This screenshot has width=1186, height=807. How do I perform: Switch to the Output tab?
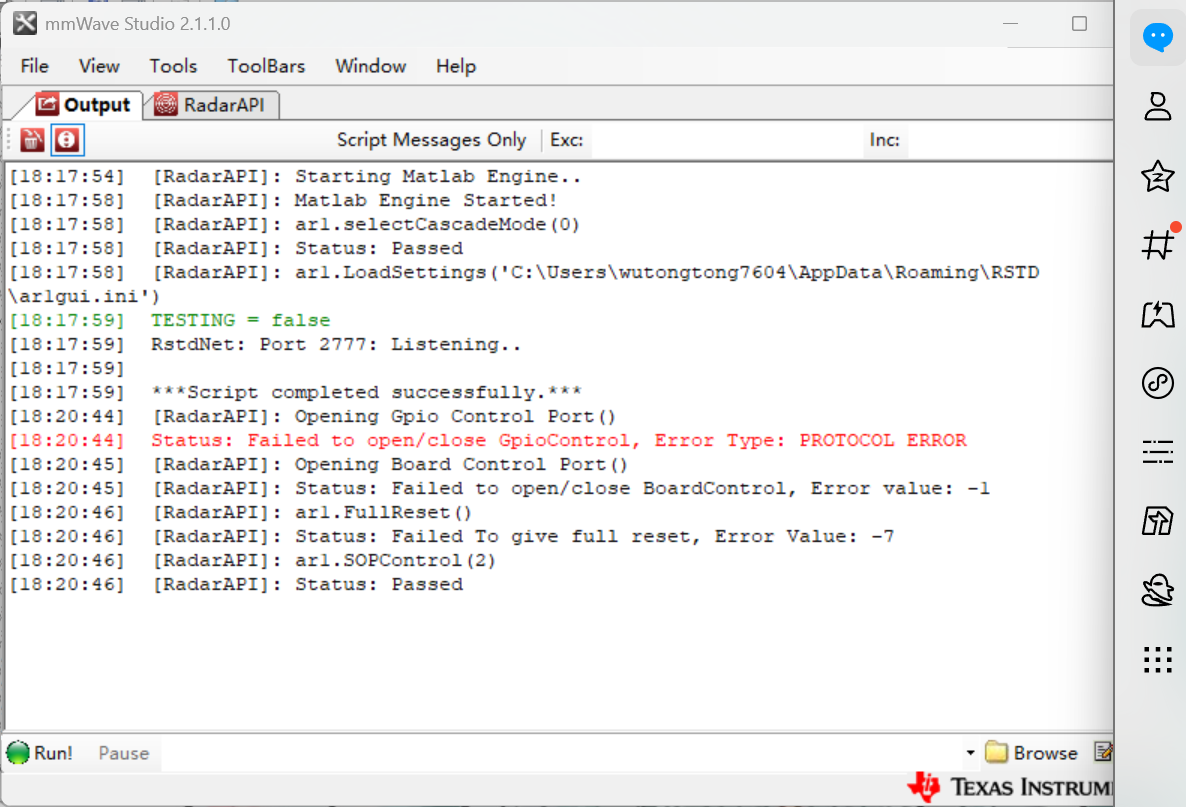click(x=83, y=104)
